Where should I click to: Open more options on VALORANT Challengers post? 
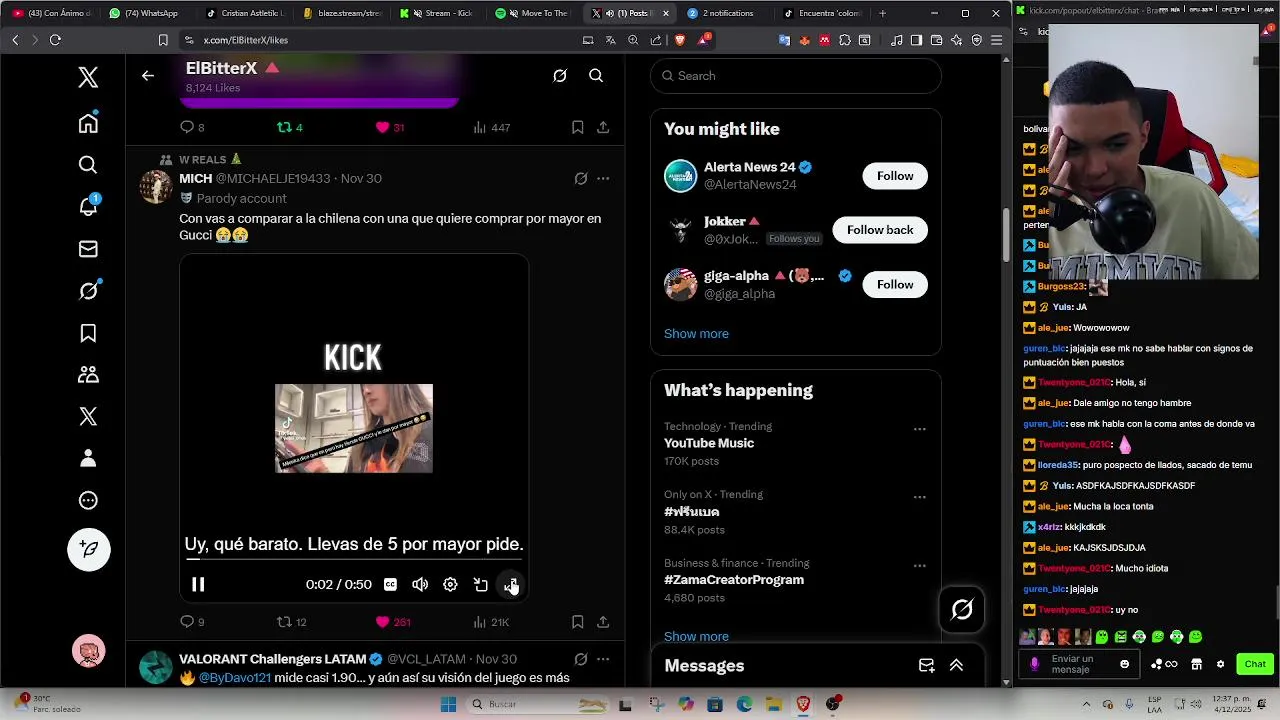click(603, 659)
